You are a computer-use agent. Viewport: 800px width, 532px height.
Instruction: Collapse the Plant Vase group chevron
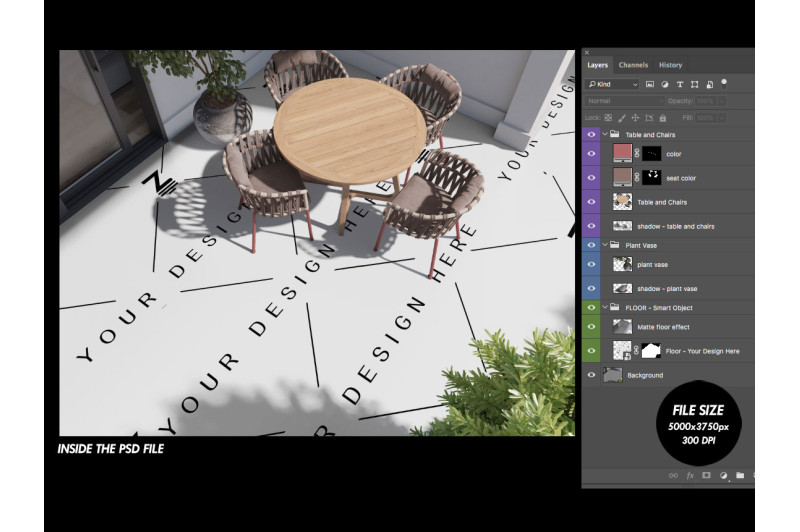click(605, 245)
